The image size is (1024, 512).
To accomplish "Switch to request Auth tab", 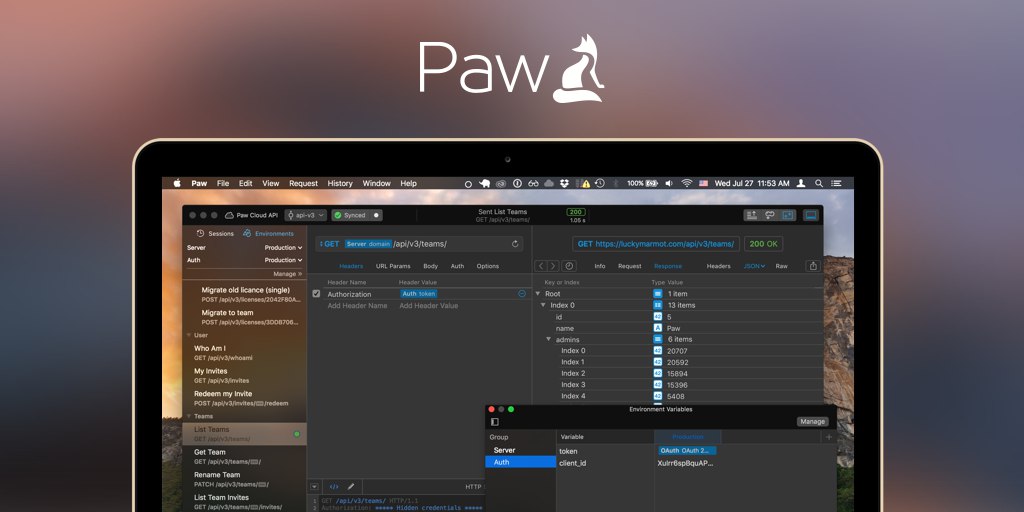I will 457,266.
